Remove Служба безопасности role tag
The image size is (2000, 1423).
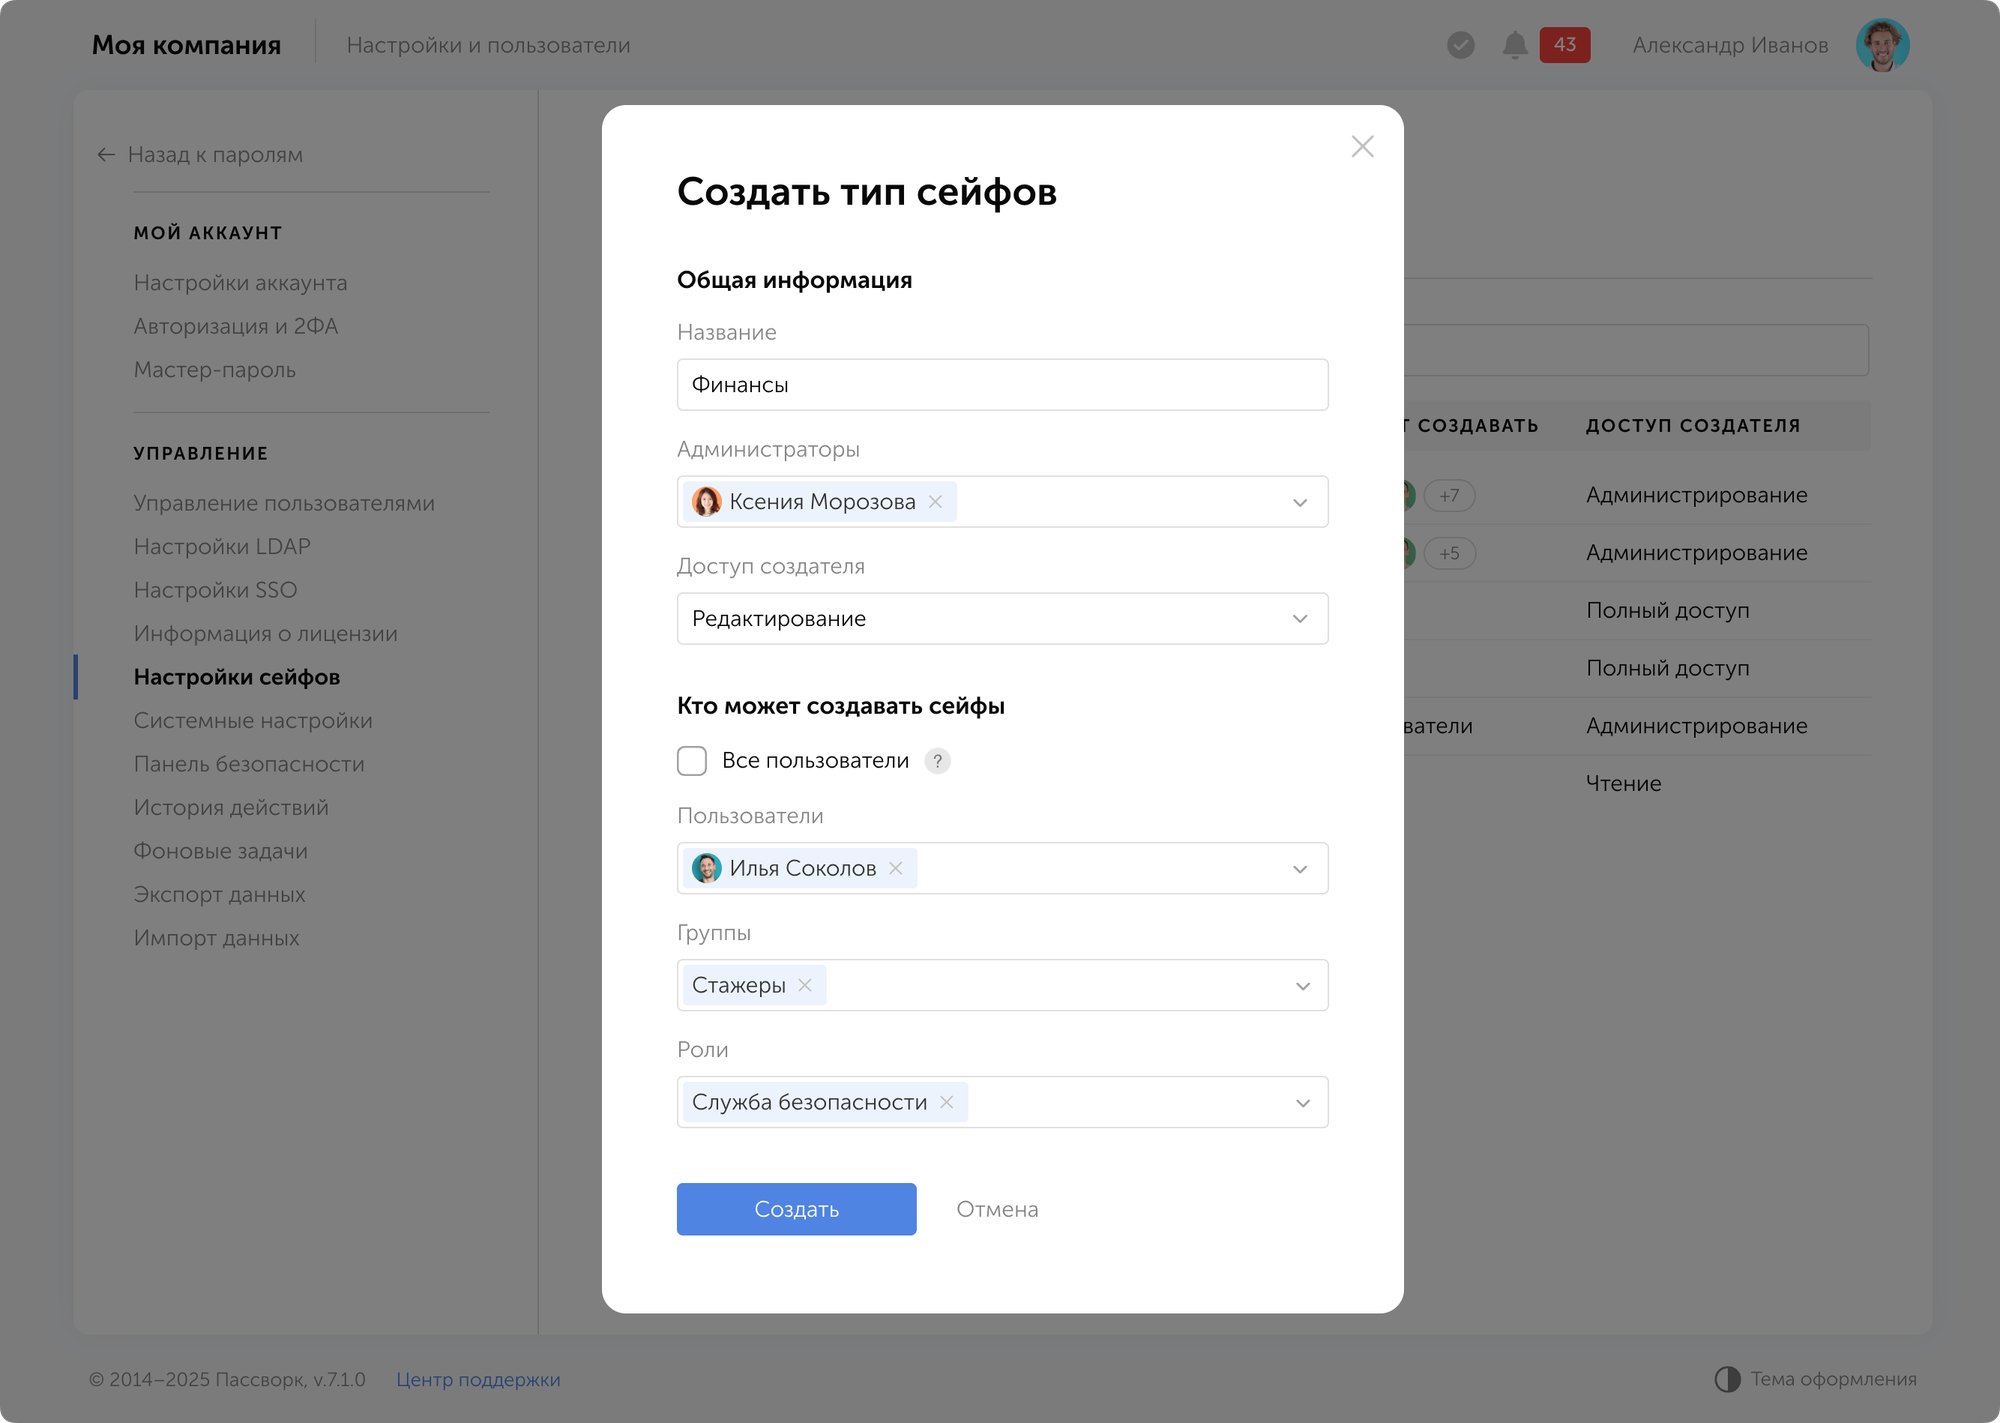(946, 1102)
